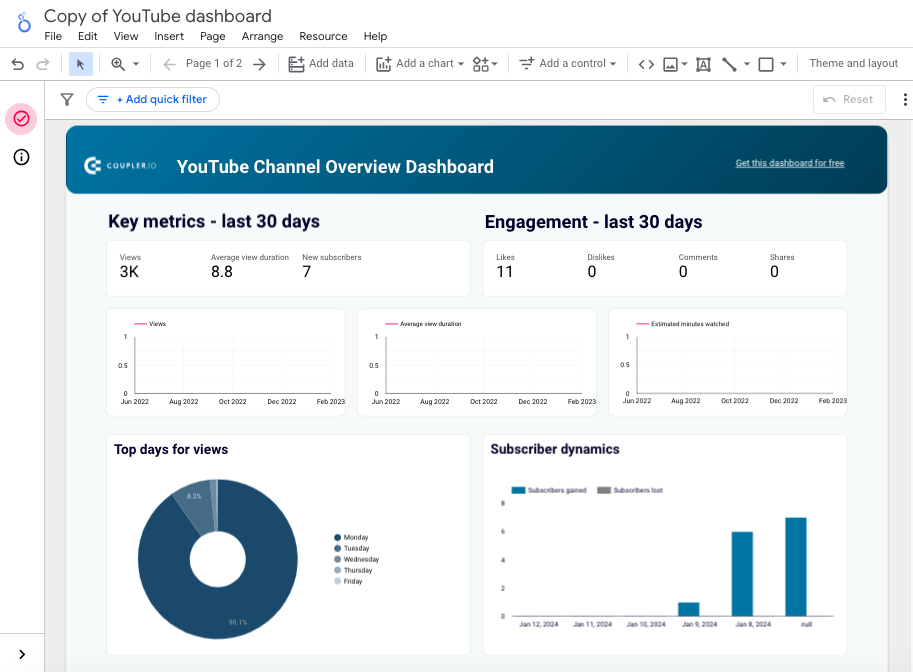Open the community visualizations dropdown
The height and width of the screenshot is (672, 913).
492,63
